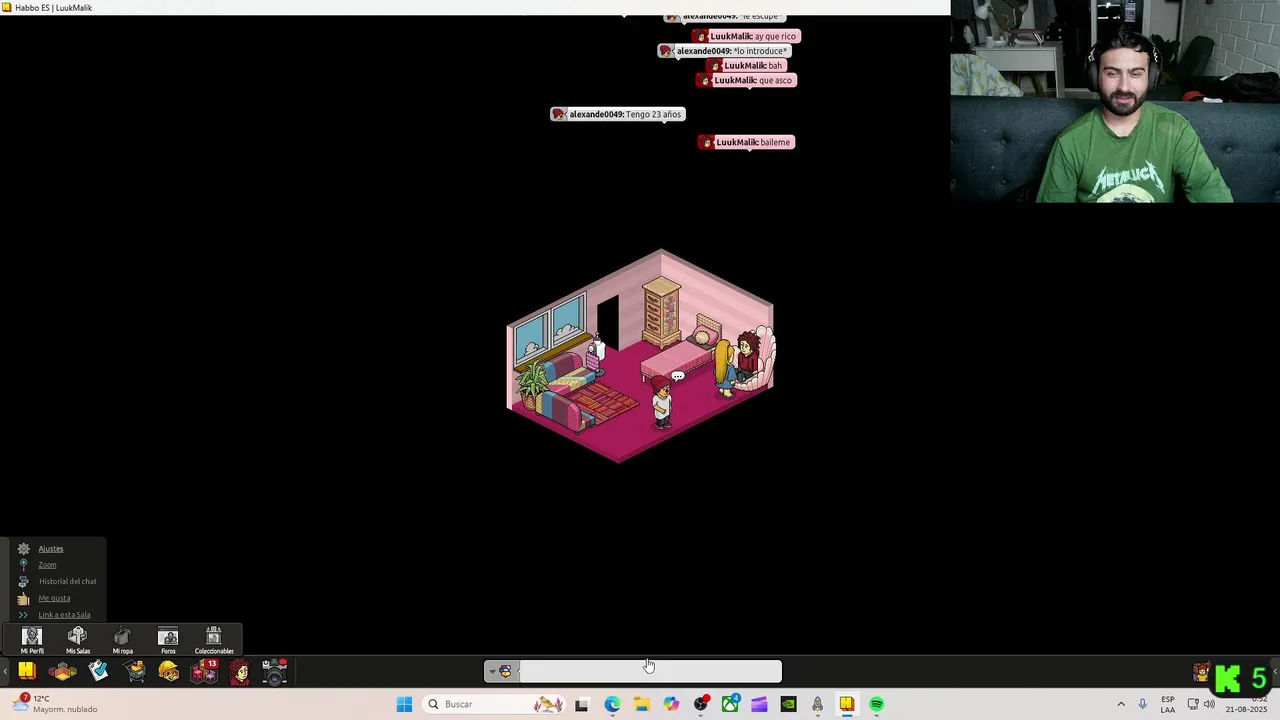Click alexande0049's 'Tengo 23 años' chat bubble
The height and width of the screenshot is (720, 1280).
coord(617,114)
